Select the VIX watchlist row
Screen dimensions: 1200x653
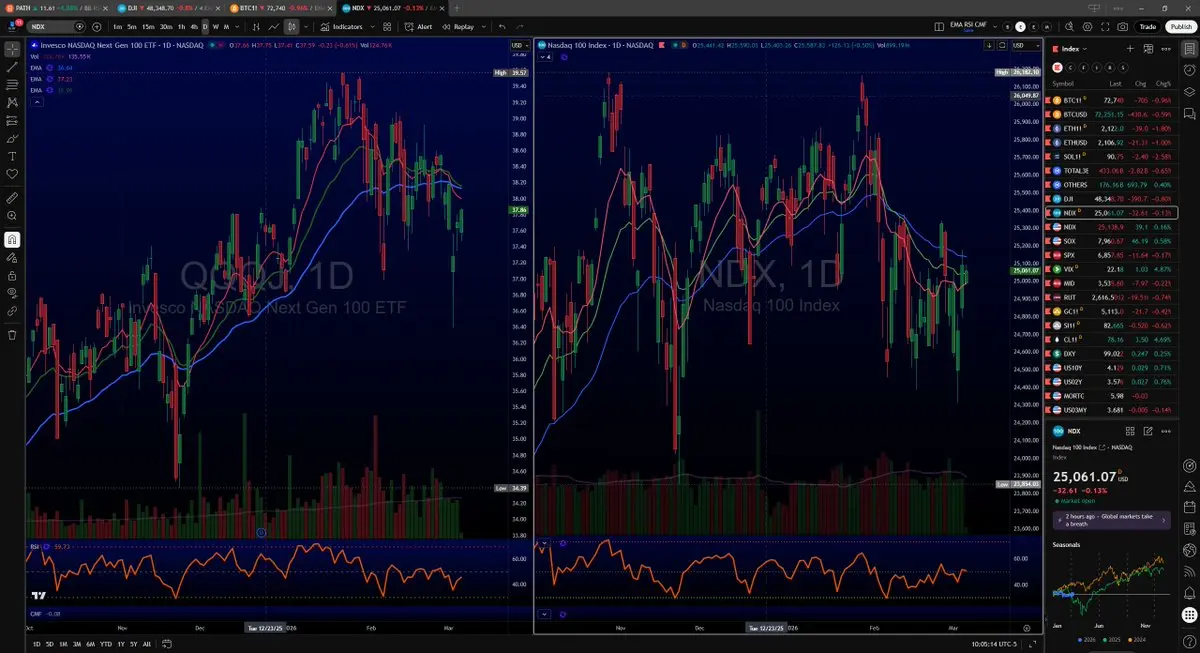click(x=1110, y=269)
